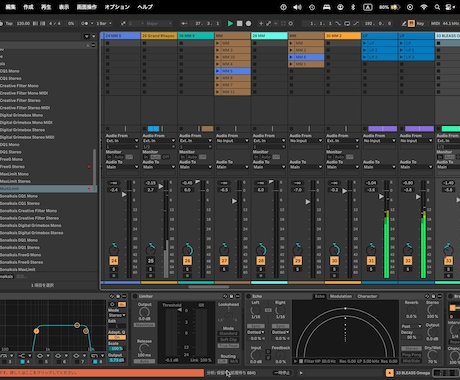The height and width of the screenshot is (380, 460).
Task: Stop playback with the square Stop button
Action: [x=239, y=23]
